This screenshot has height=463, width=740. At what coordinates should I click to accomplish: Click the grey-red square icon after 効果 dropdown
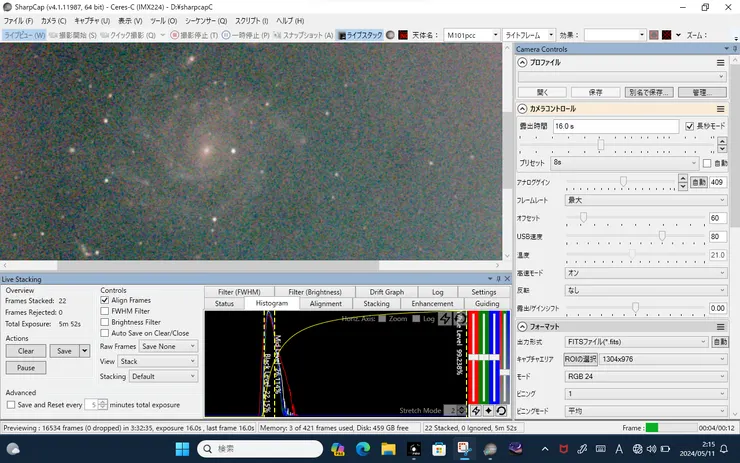click(654, 35)
